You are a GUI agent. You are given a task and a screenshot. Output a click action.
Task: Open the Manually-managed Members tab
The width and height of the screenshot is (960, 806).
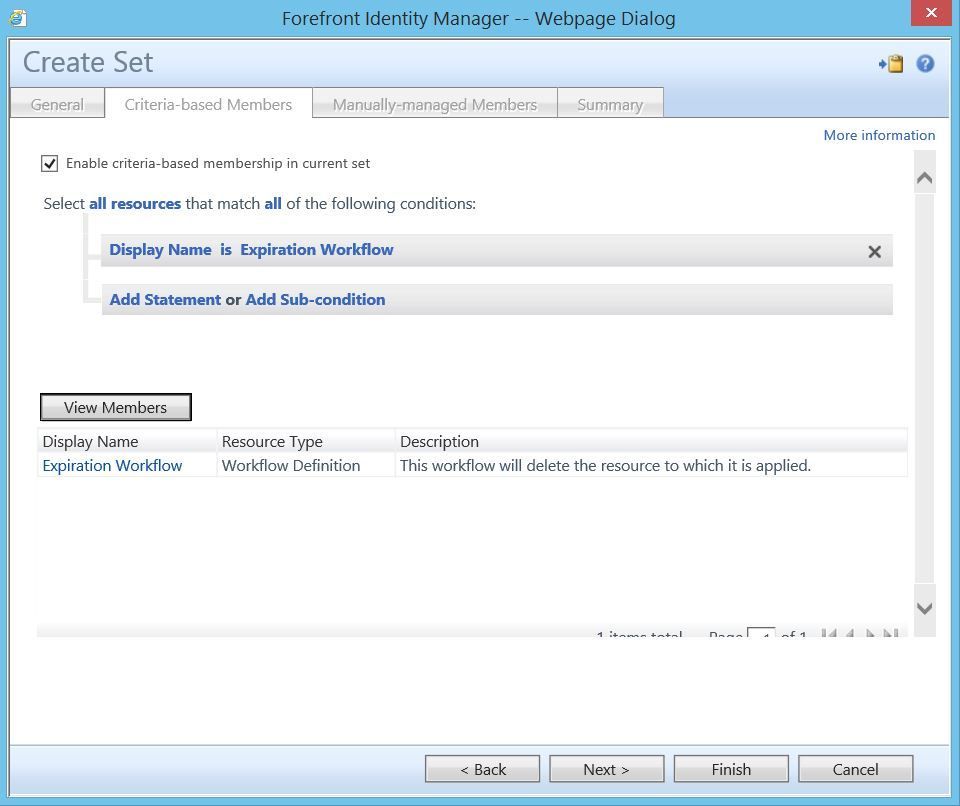(435, 104)
